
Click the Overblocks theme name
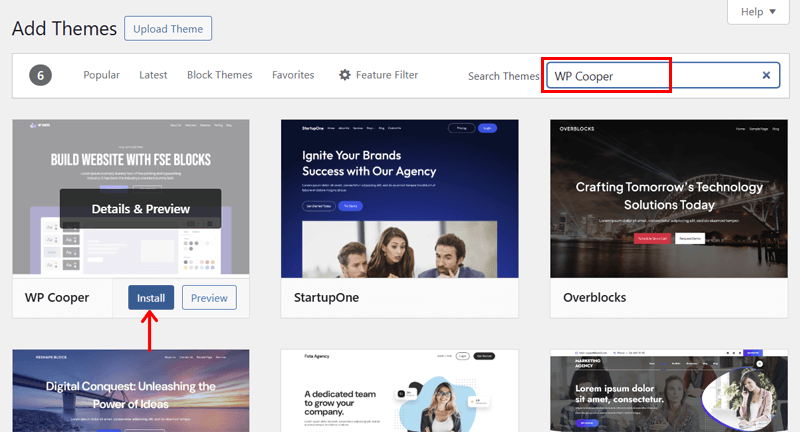[x=594, y=297]
